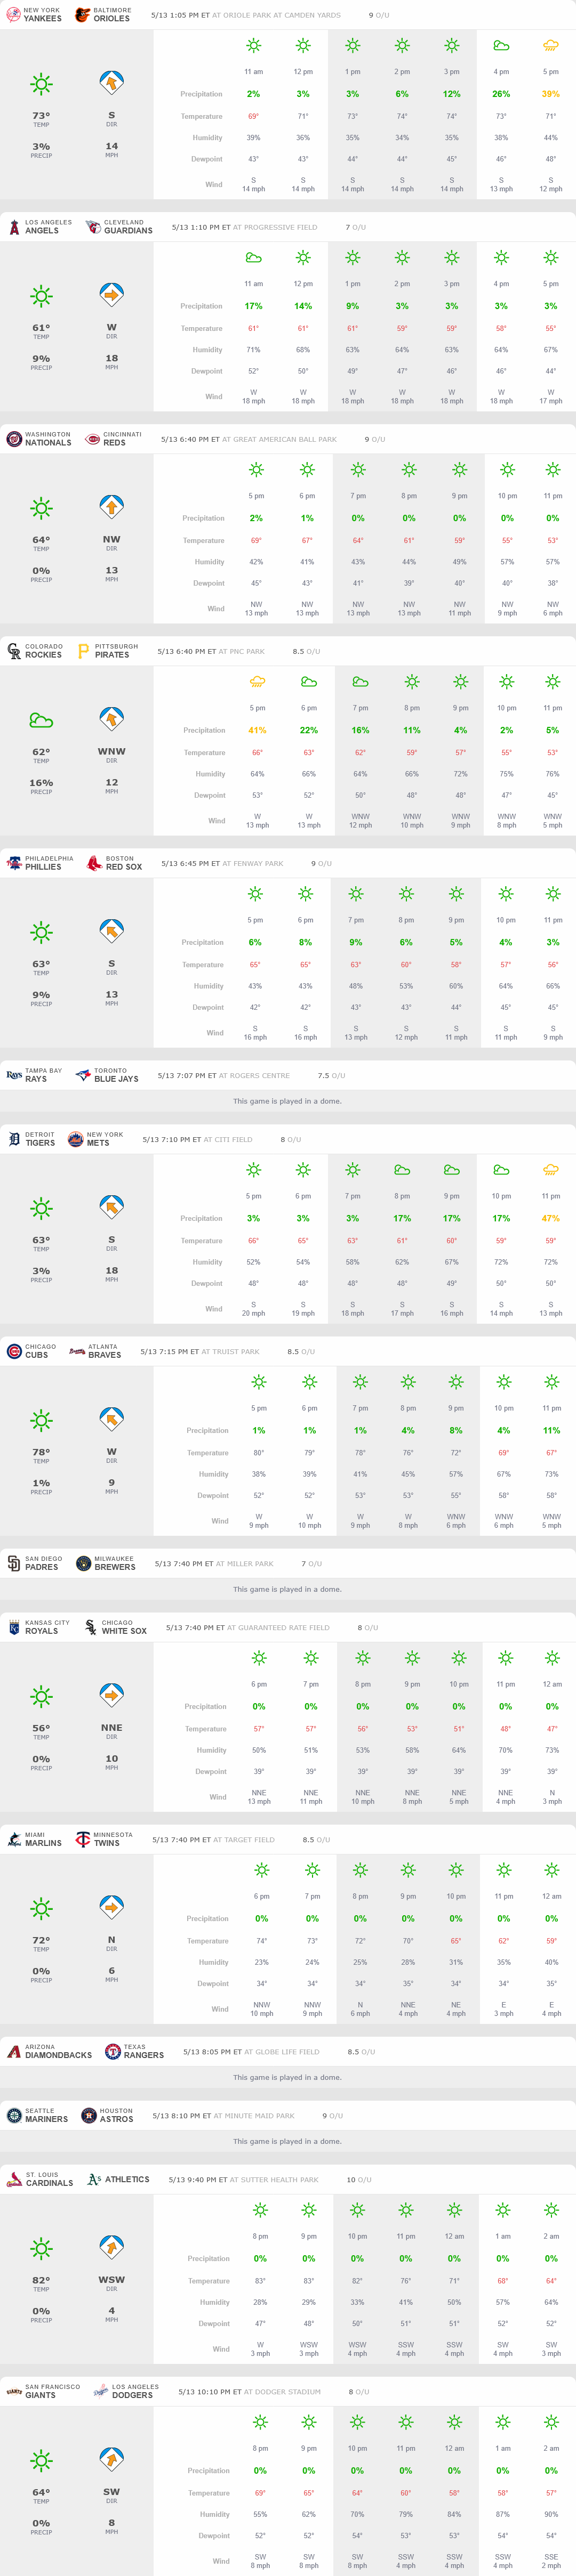Click 'AT GUARANTEED RATE FIELD' venue text

pos(279,1628)
